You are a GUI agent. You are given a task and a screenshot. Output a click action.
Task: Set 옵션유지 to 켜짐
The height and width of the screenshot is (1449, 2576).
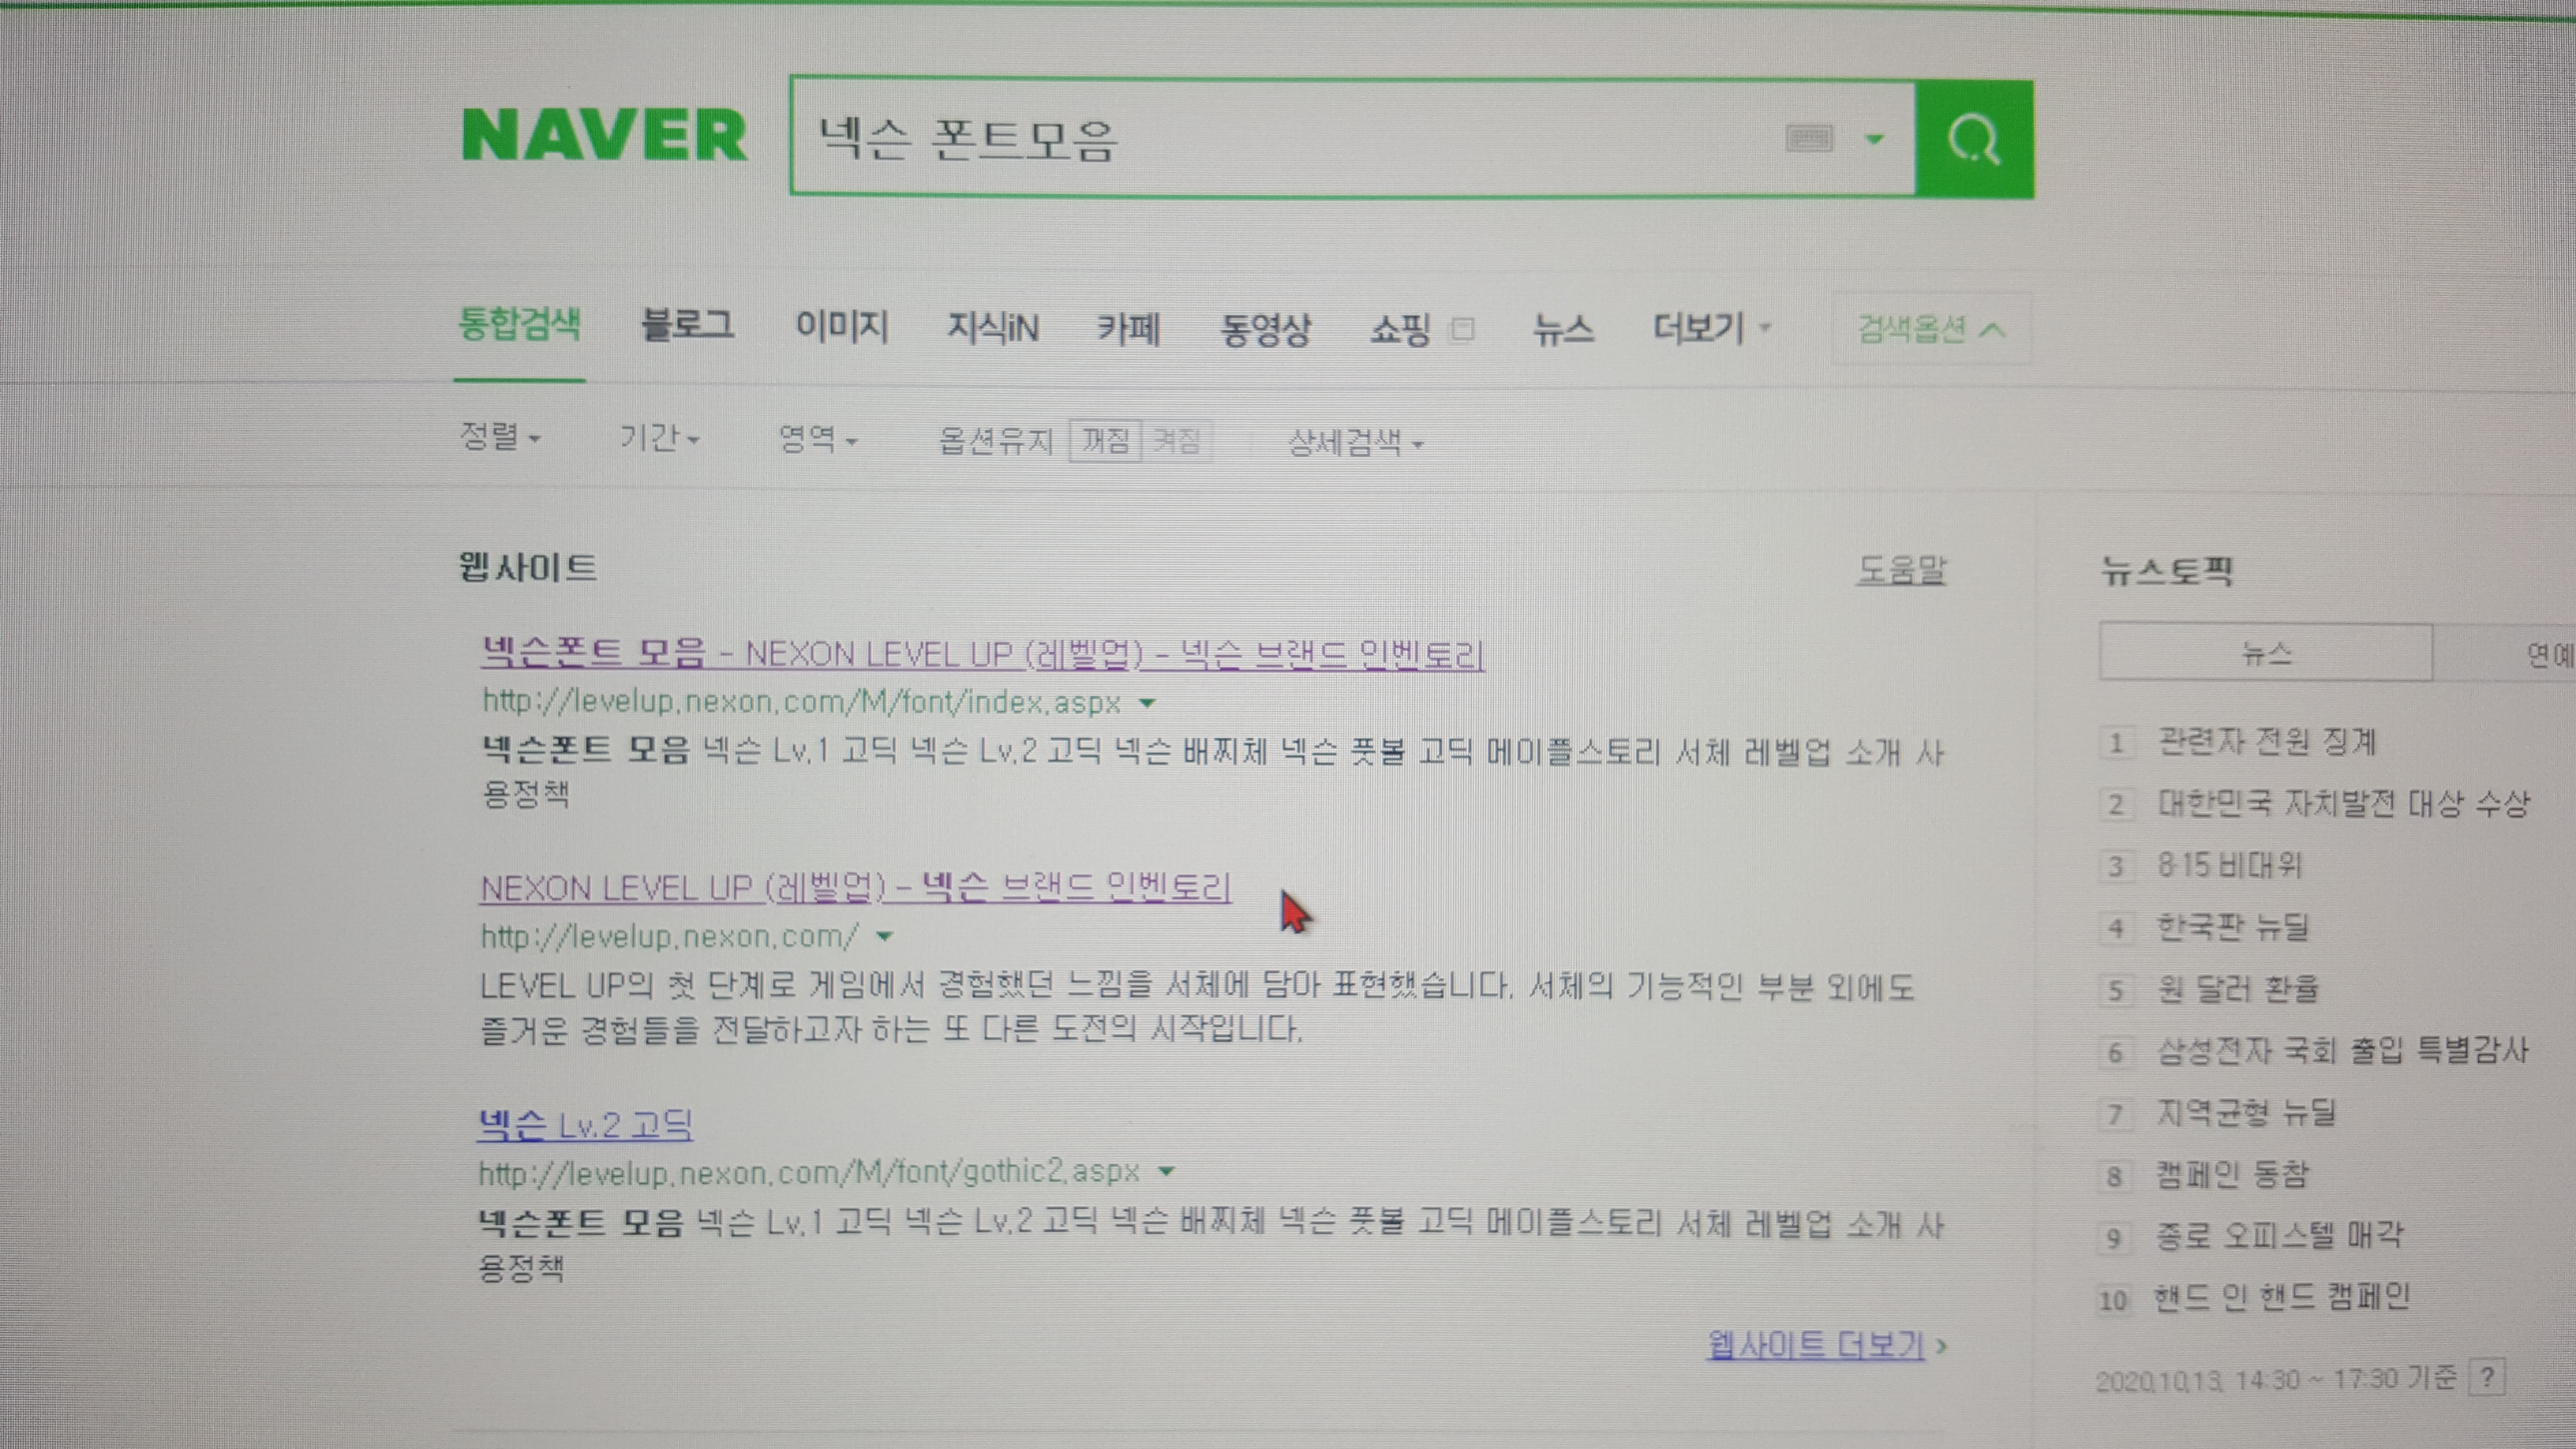(1176, 441)
